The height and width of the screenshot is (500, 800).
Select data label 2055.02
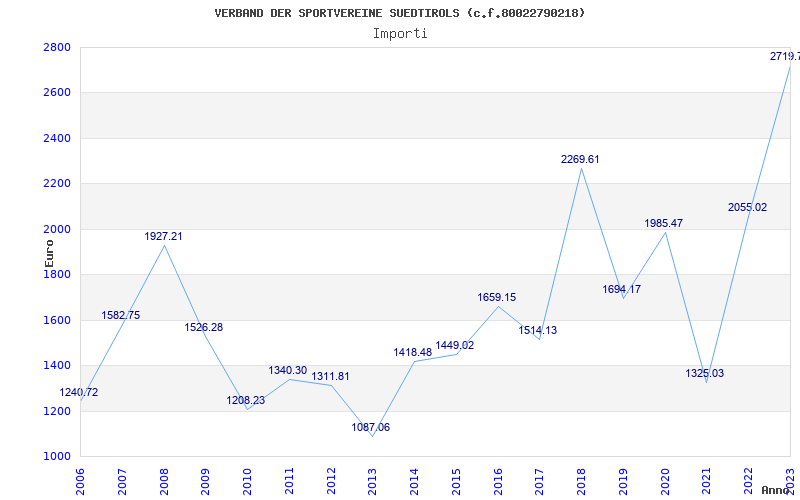pos(747,207)
